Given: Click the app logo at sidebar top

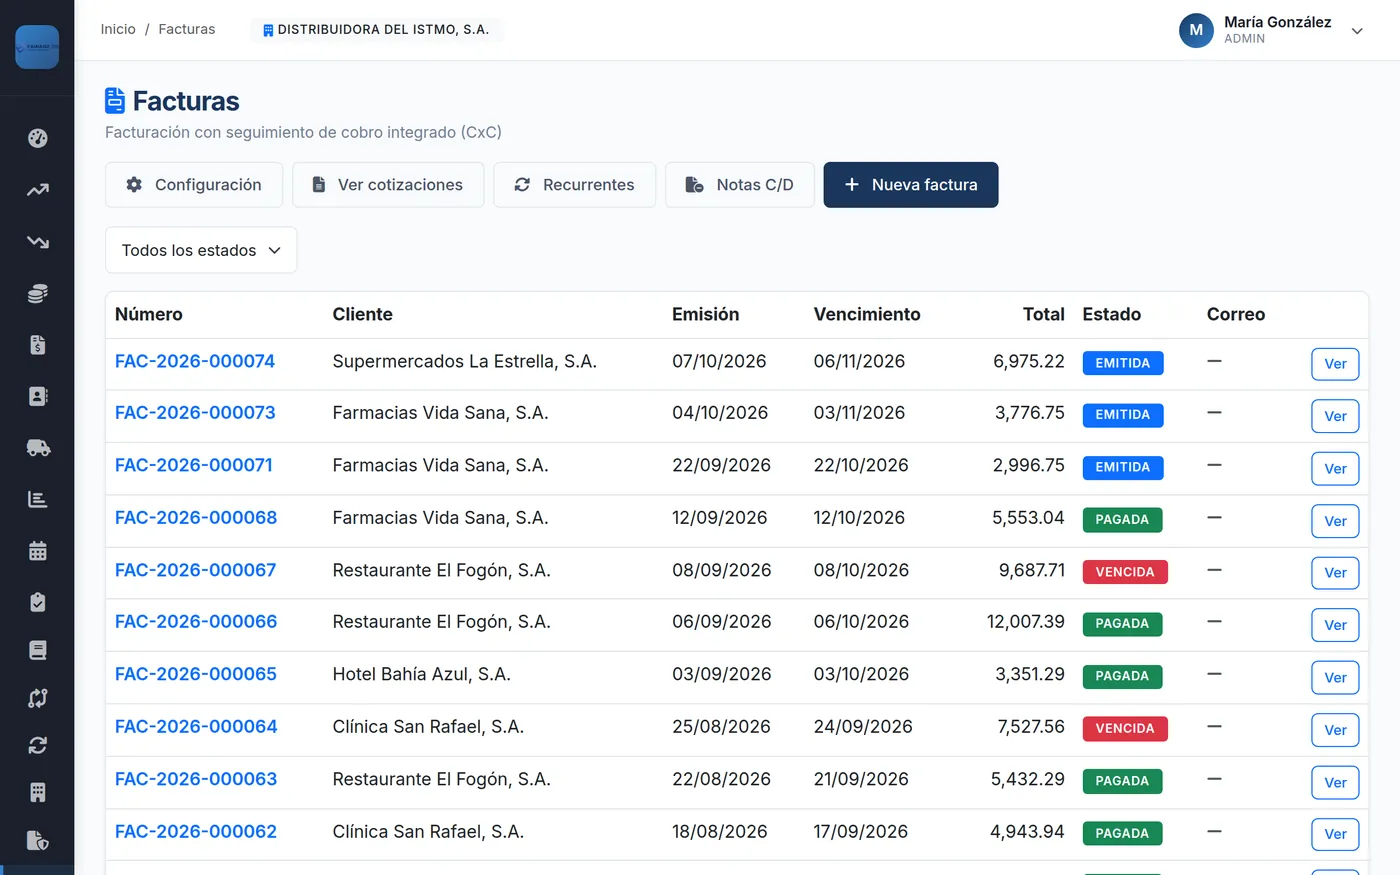Looking at the screenshot, I should click(x=37, y=47).
